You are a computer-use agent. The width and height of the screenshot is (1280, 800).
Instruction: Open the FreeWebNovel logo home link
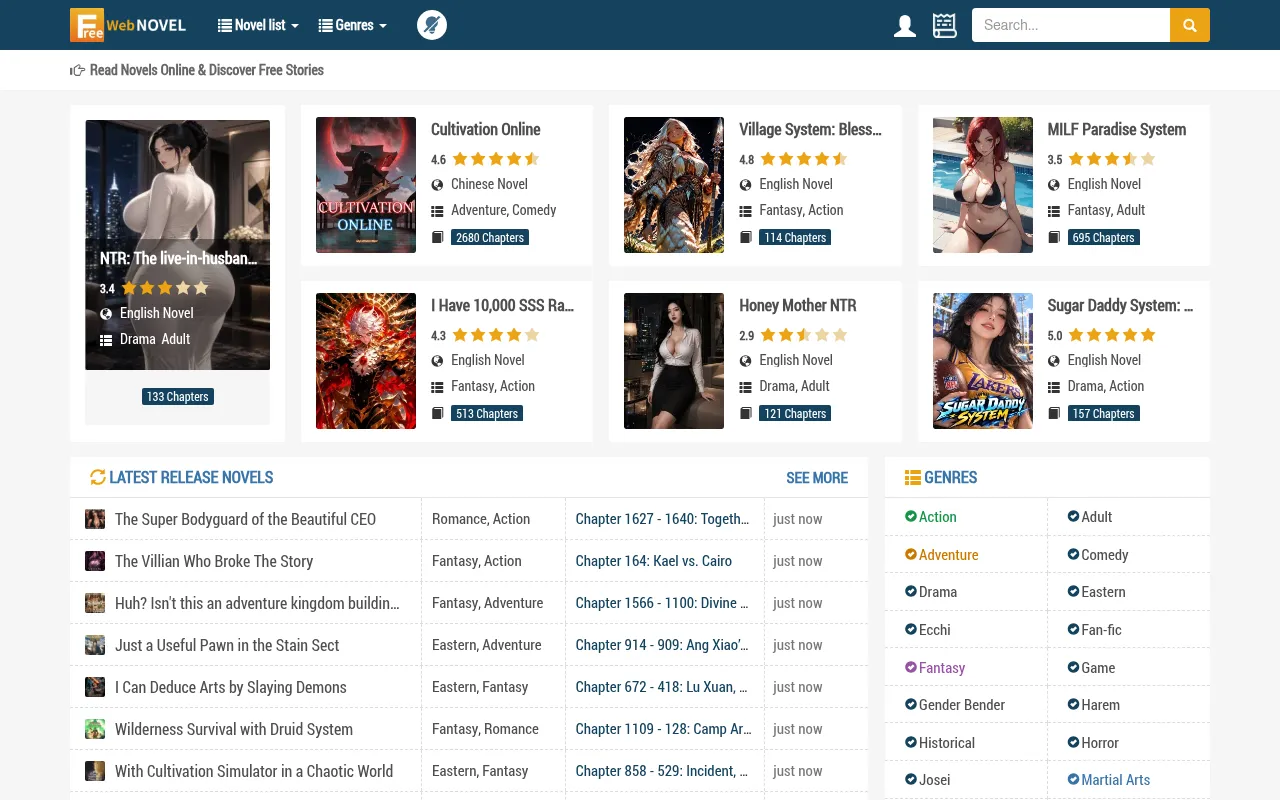(128, 25)
